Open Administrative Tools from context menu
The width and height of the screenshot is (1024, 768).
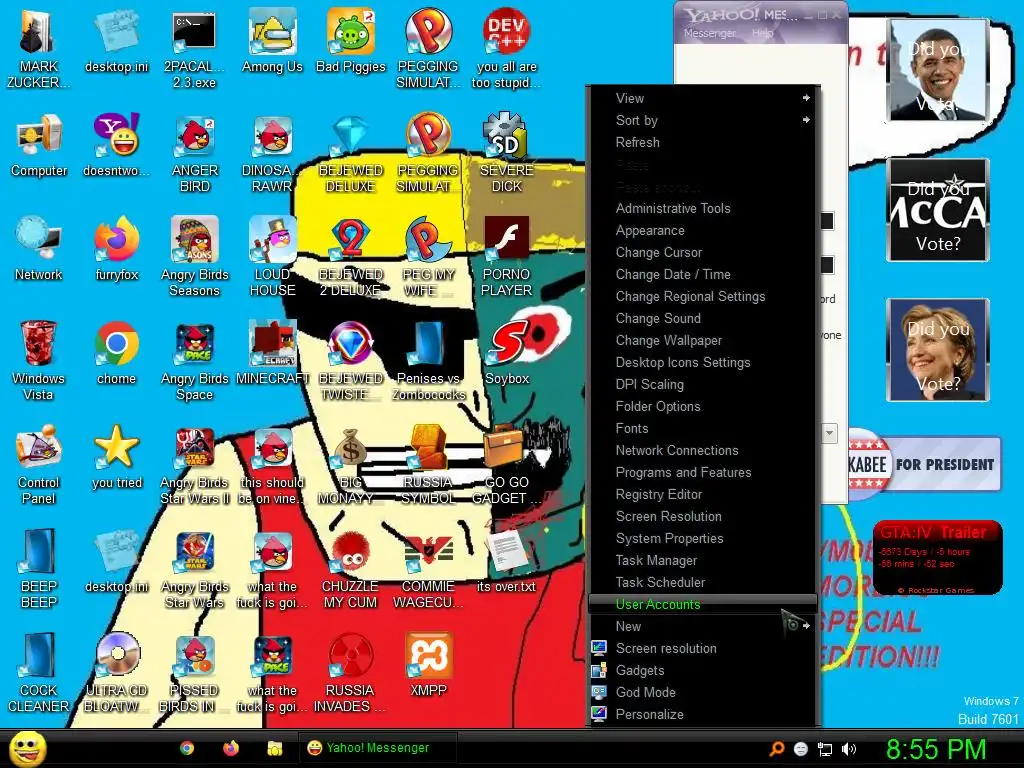click(x=703, y=208)
